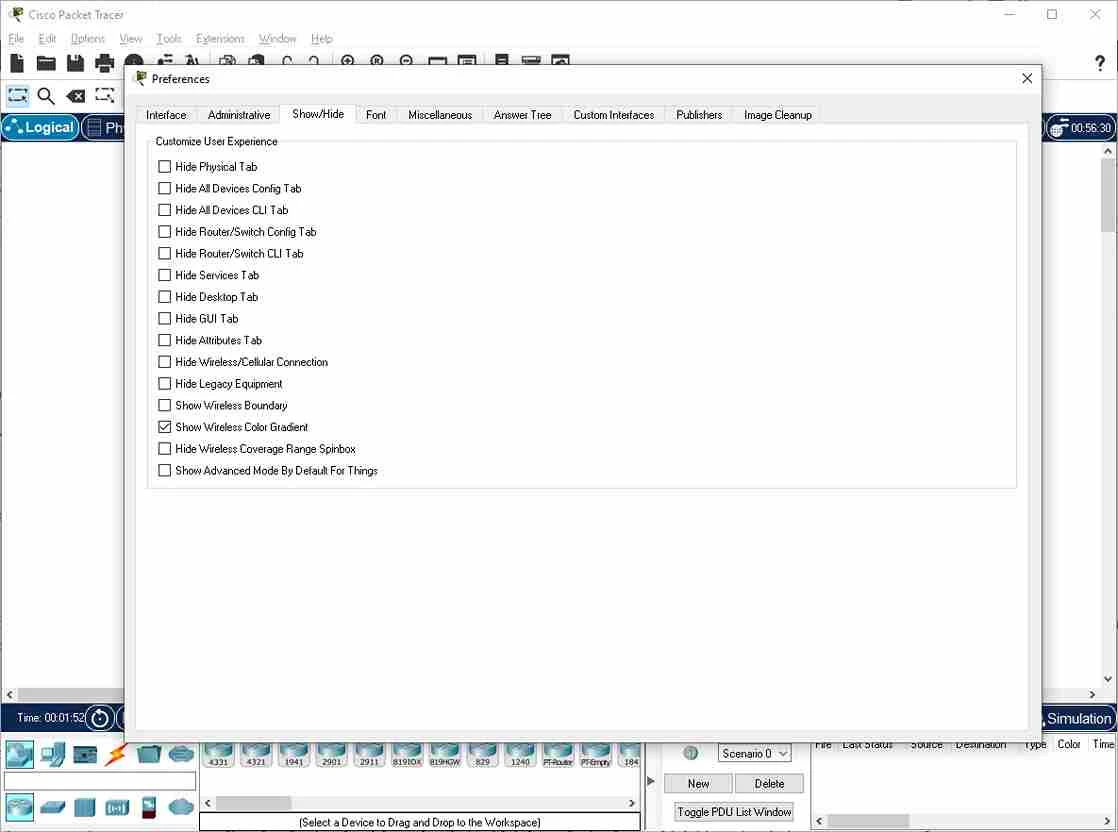
Task: Tick Show Wireless Boundary checkbox
Action: pos(165,406)
